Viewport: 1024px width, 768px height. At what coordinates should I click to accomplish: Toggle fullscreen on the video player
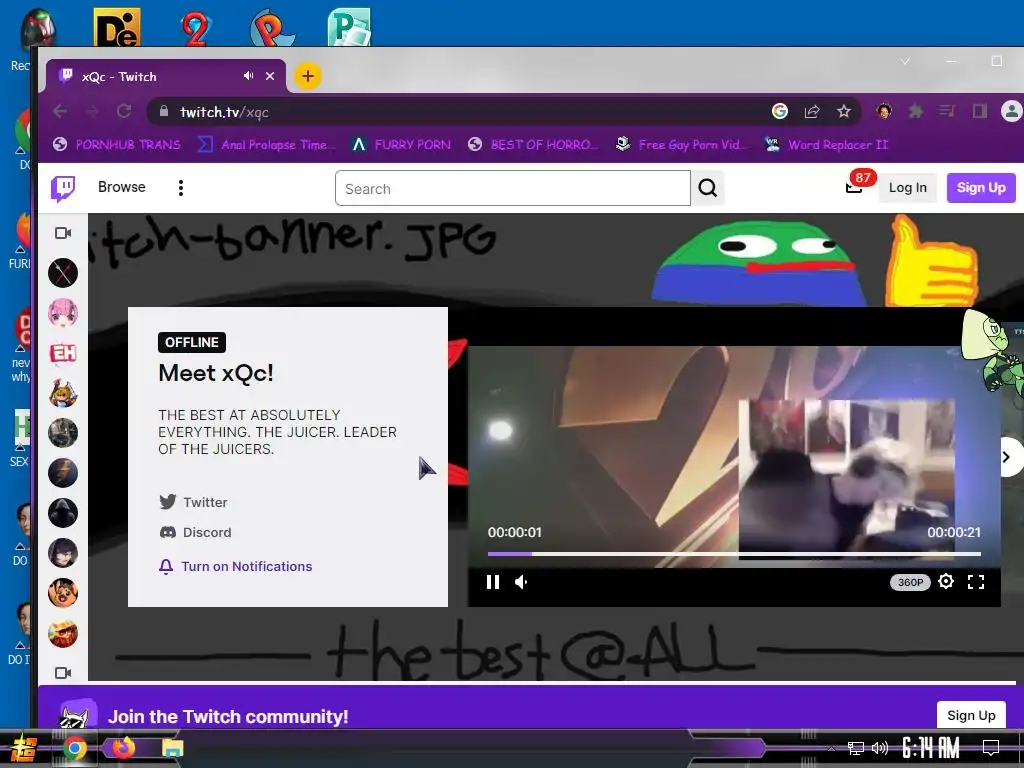(x=976, y=582)
